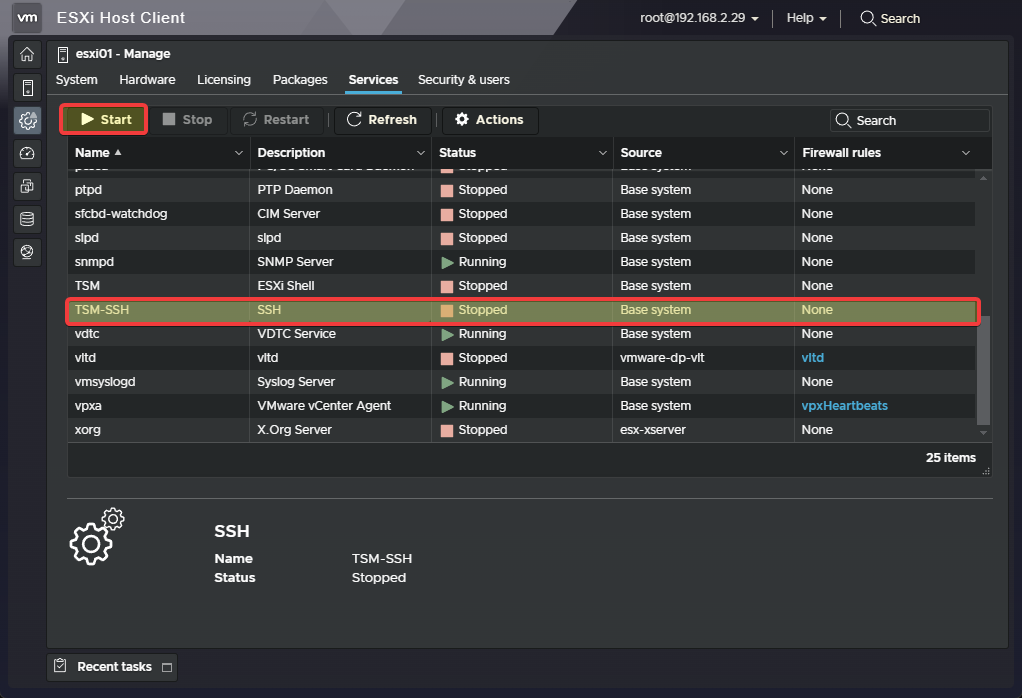Select the xorg service row
The image size is (1022, 698).
[x=521, y=430]
